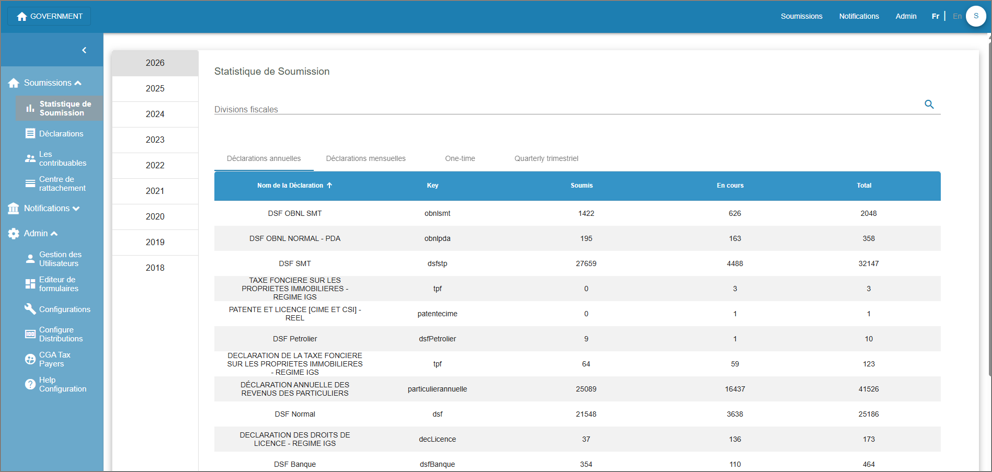Open the Quarterly trimestriel tab
Viewport: 992px width, 472px height.
pyautogui.click(x=546, y=158)
